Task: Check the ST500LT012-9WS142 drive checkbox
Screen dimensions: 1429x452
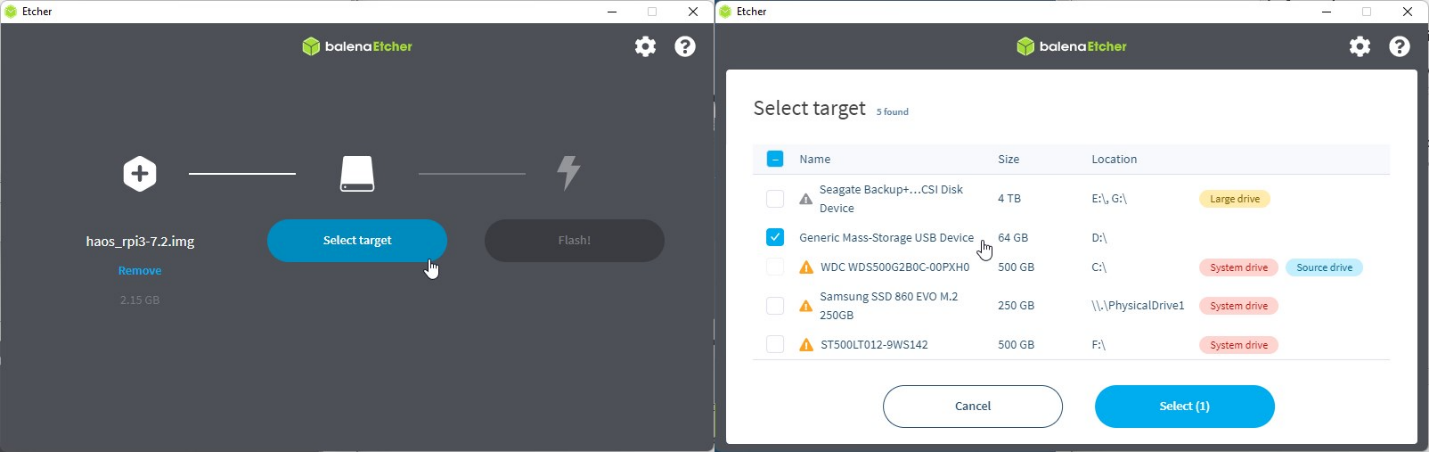Action: pyautogui.click(x=775, y=344)
